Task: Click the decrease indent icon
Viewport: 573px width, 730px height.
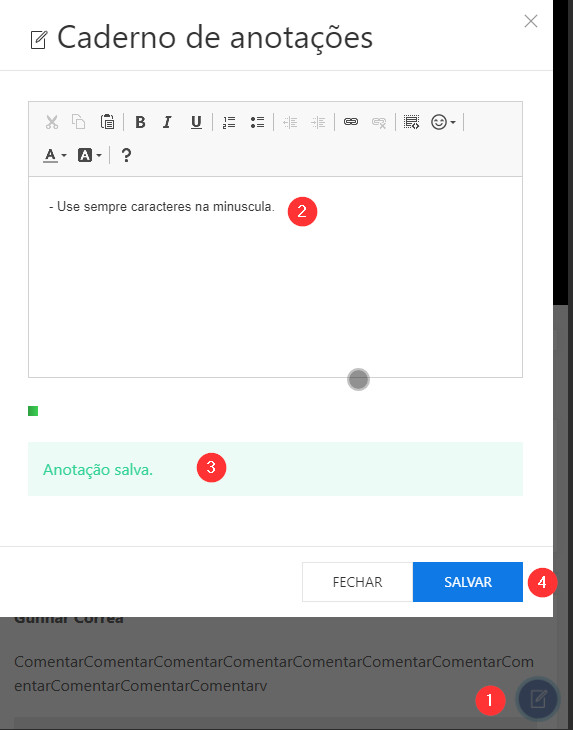Action: click(x=290, y=122)
